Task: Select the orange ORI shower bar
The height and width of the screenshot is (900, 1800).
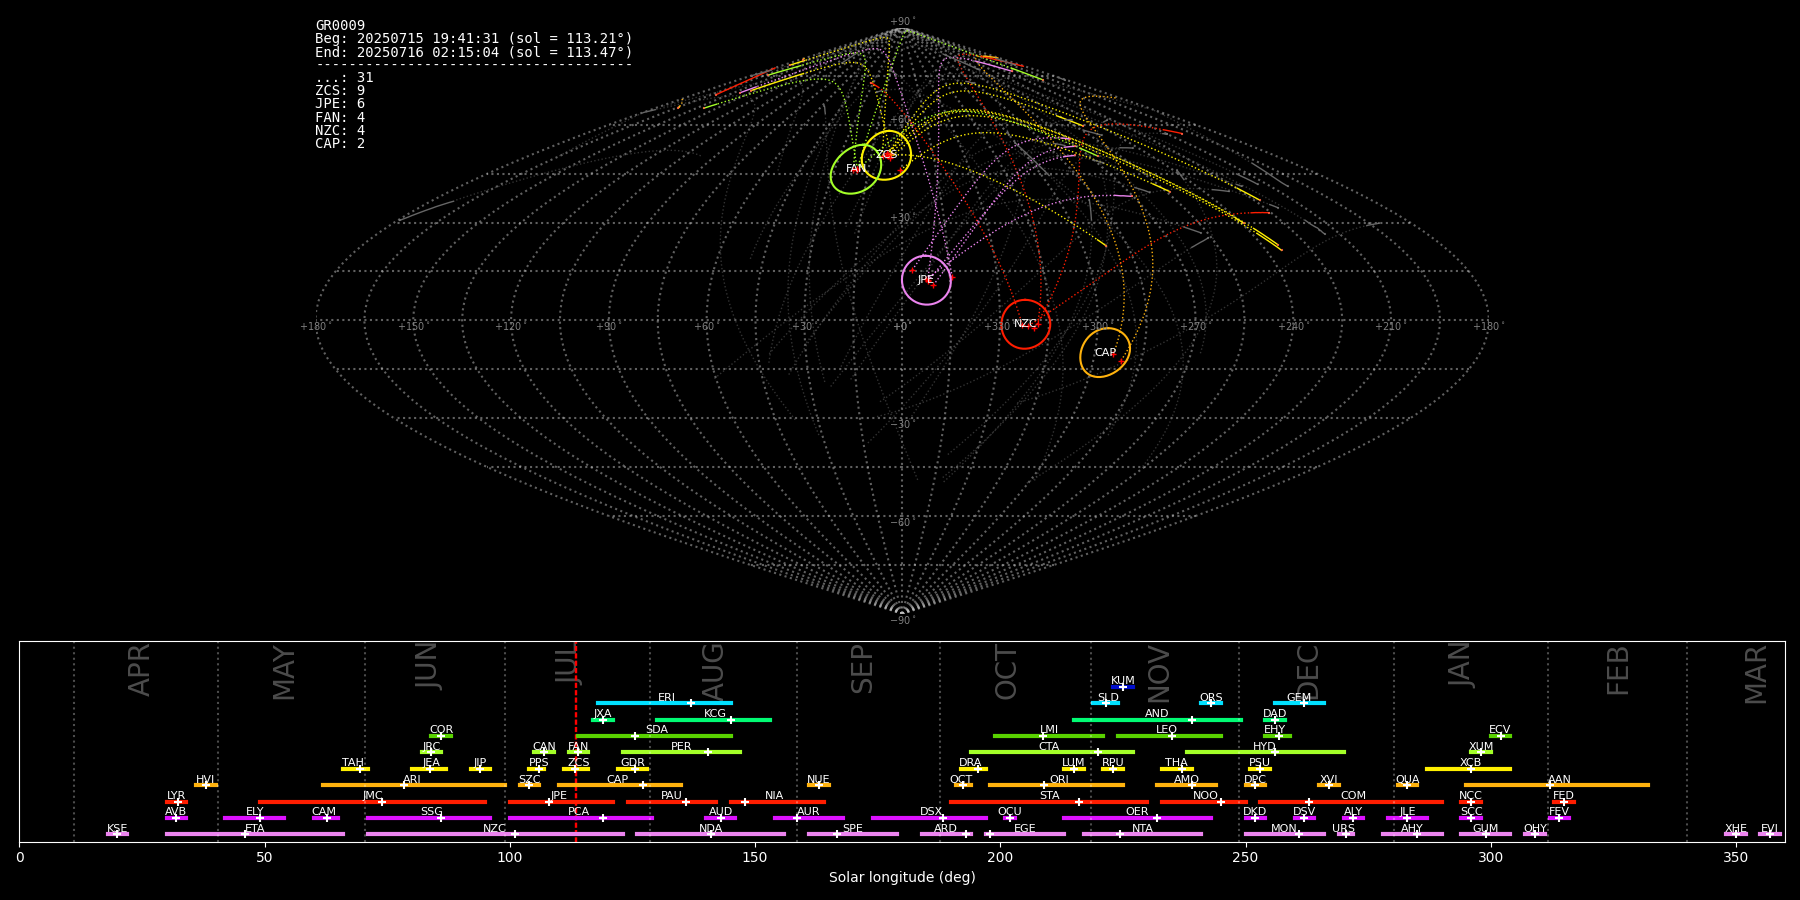Action: [1056, 785]
